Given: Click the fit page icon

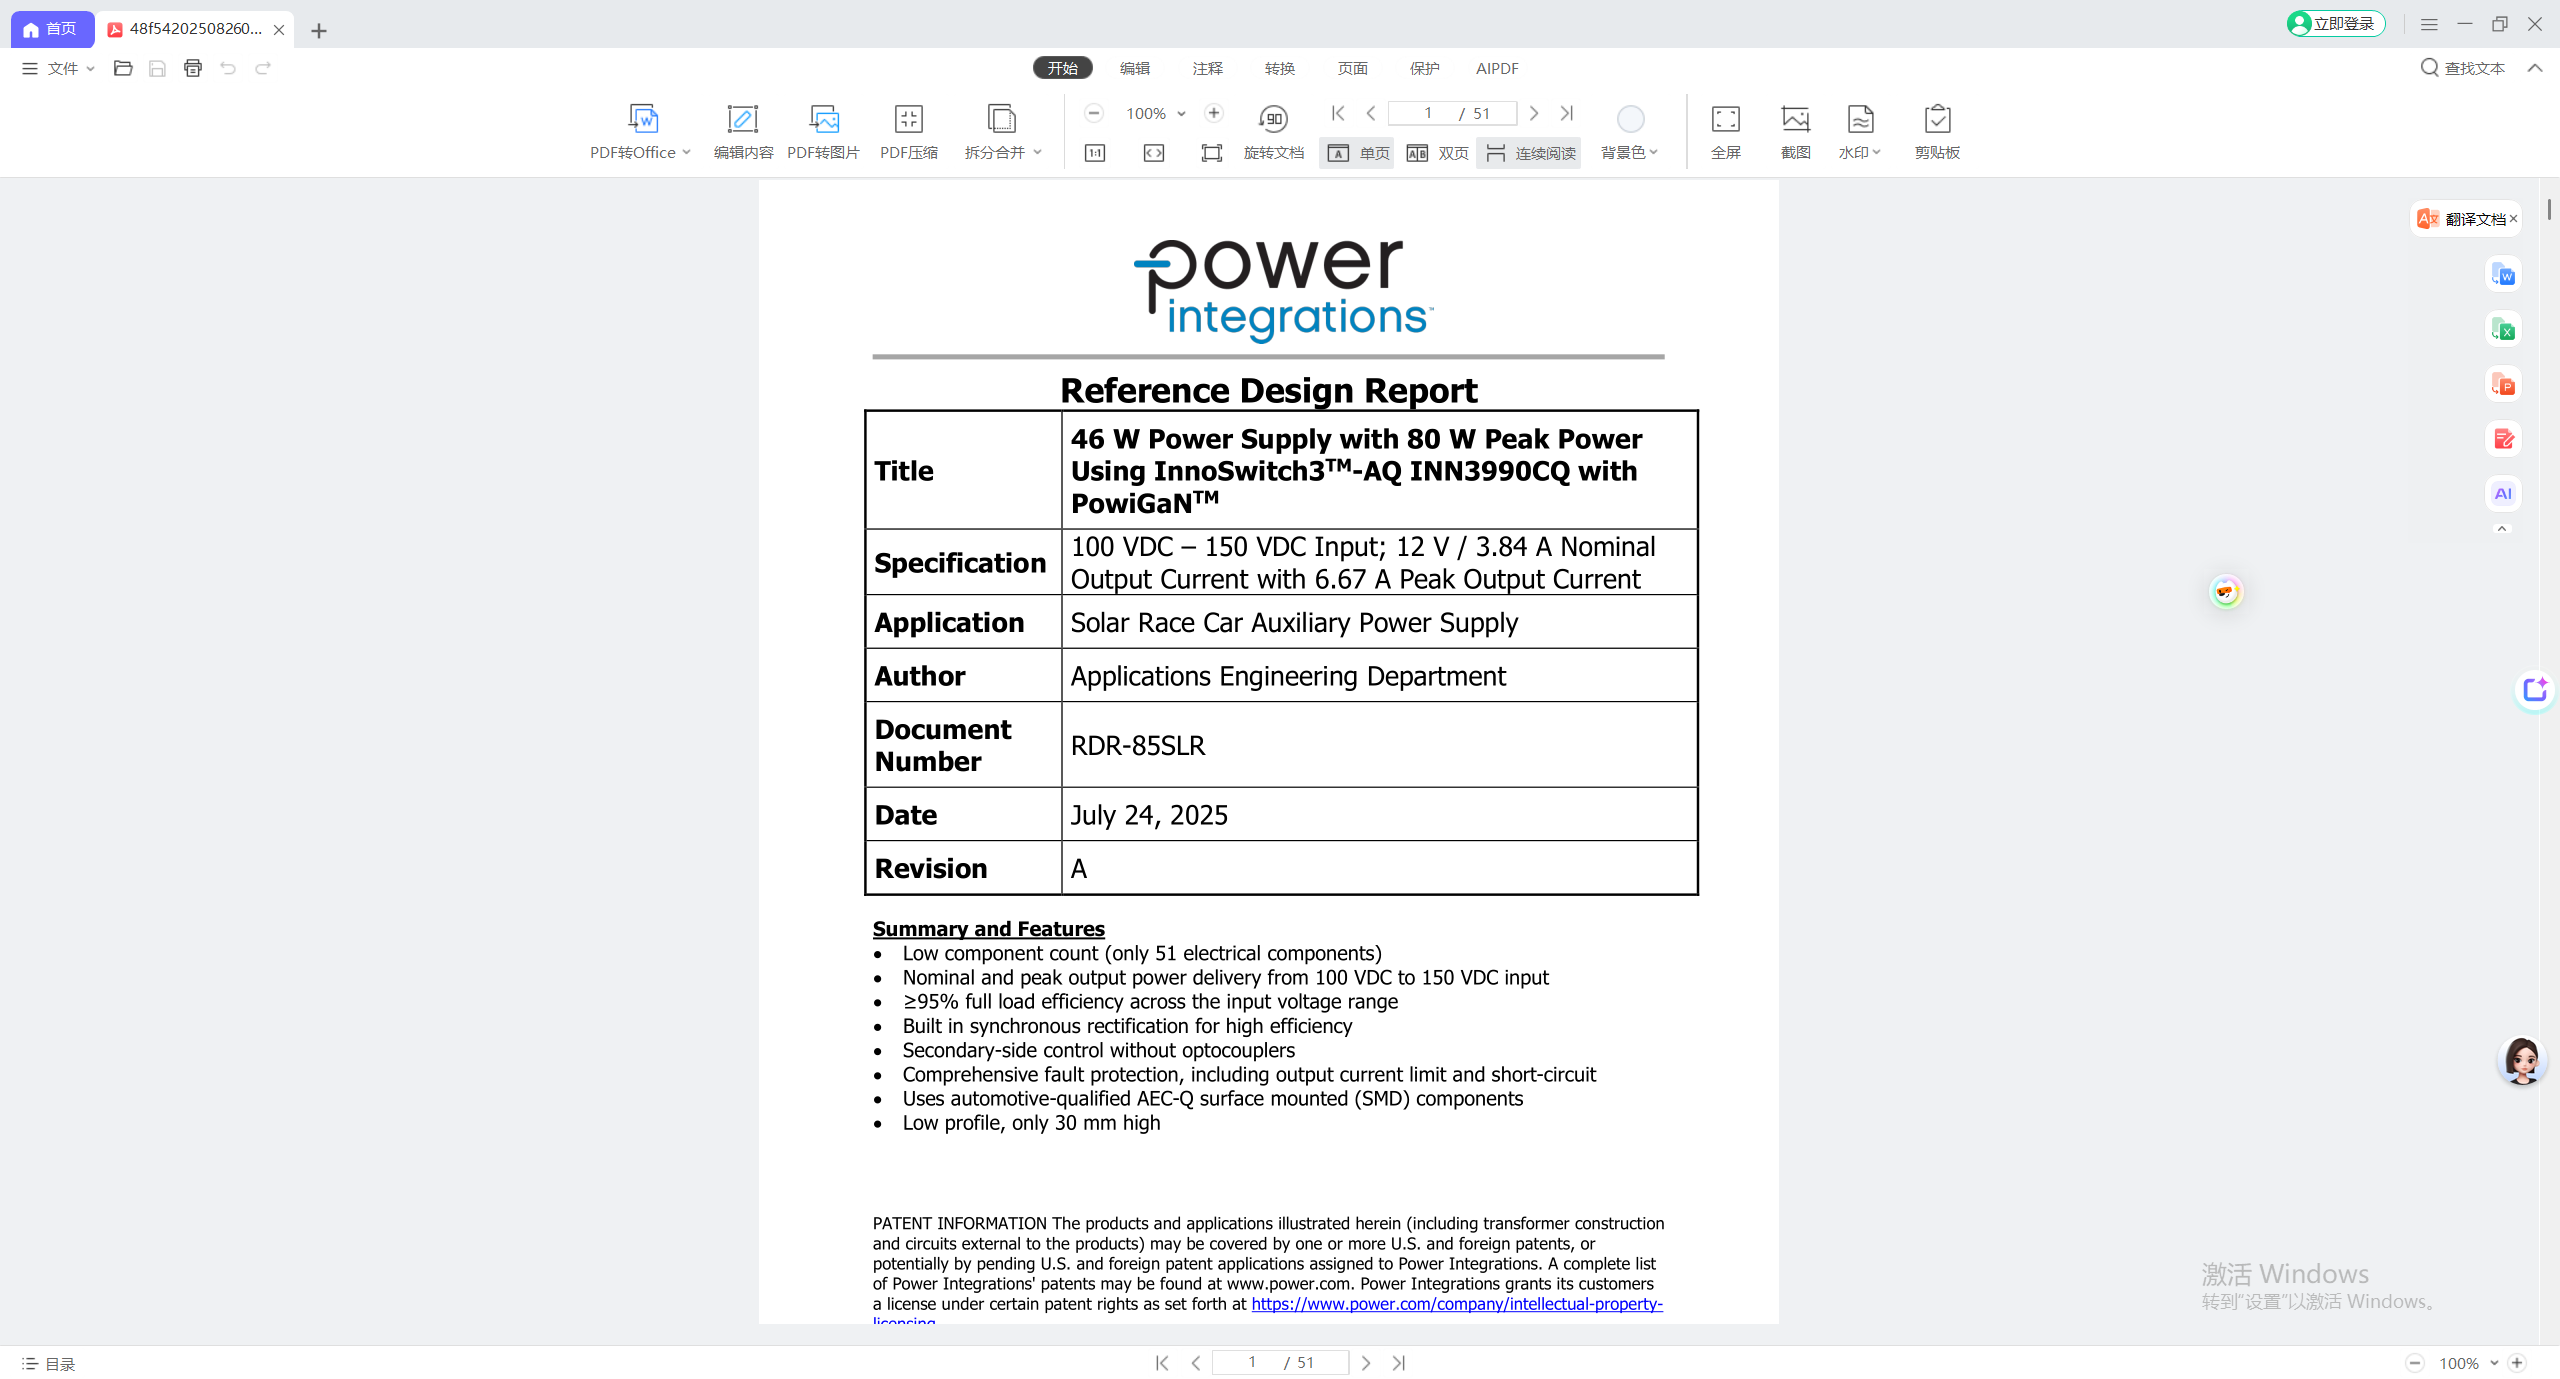Looking at the screenshot, I should click(x=1212, y=153).
